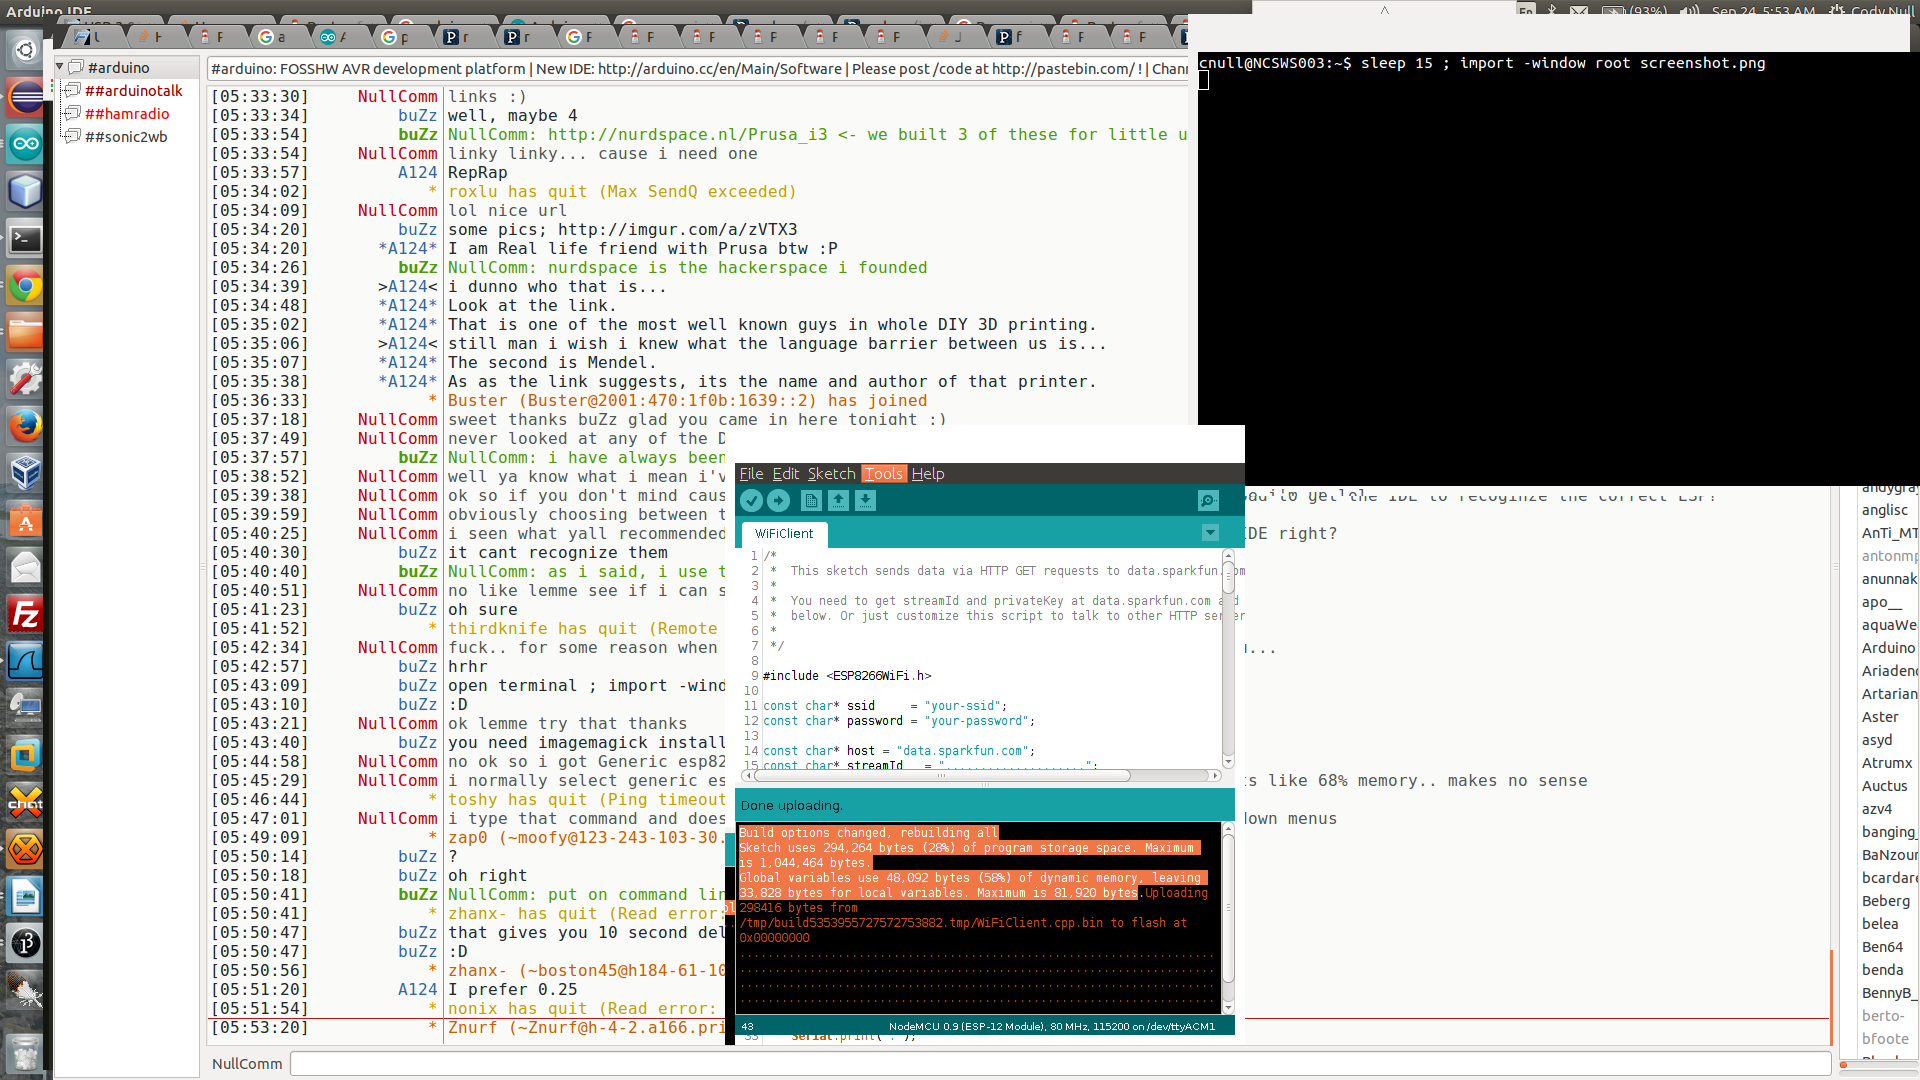Click the #include ESP8266WiFi.h code line

click(x=847, y=676)
